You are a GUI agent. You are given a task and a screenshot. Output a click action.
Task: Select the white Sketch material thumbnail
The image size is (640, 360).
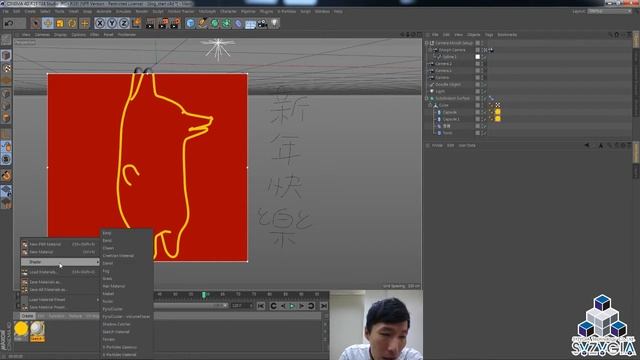click(x=37, y=329)
